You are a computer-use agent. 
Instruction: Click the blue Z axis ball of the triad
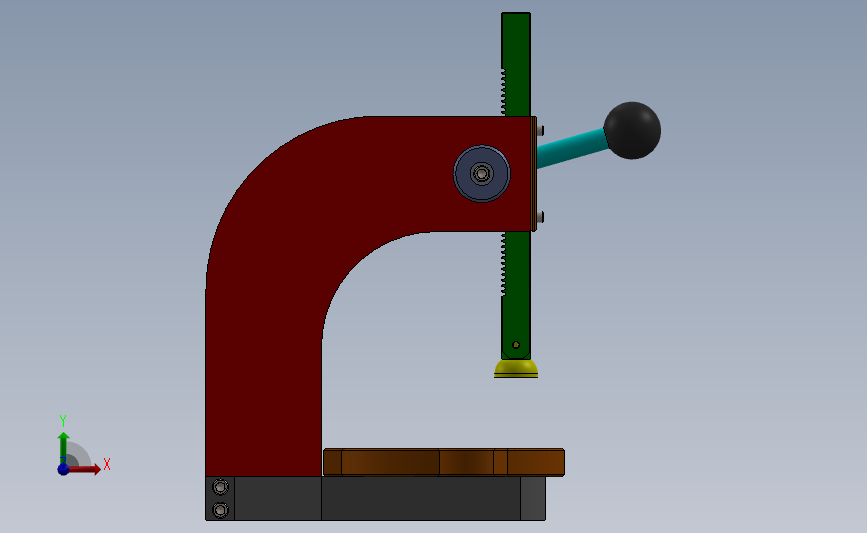point(64,469)
